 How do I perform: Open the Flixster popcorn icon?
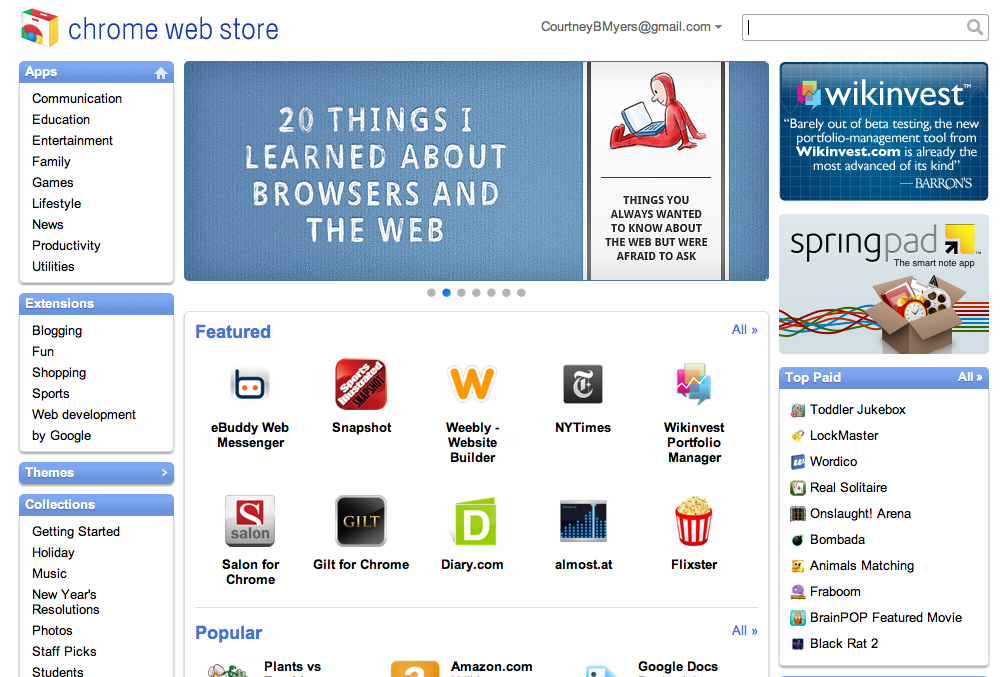point(693,521)
